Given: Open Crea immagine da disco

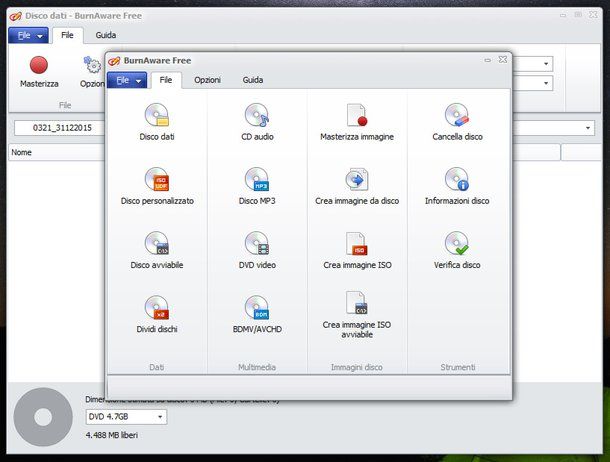Looking at the screenshot, I should (x=357, y=186).
